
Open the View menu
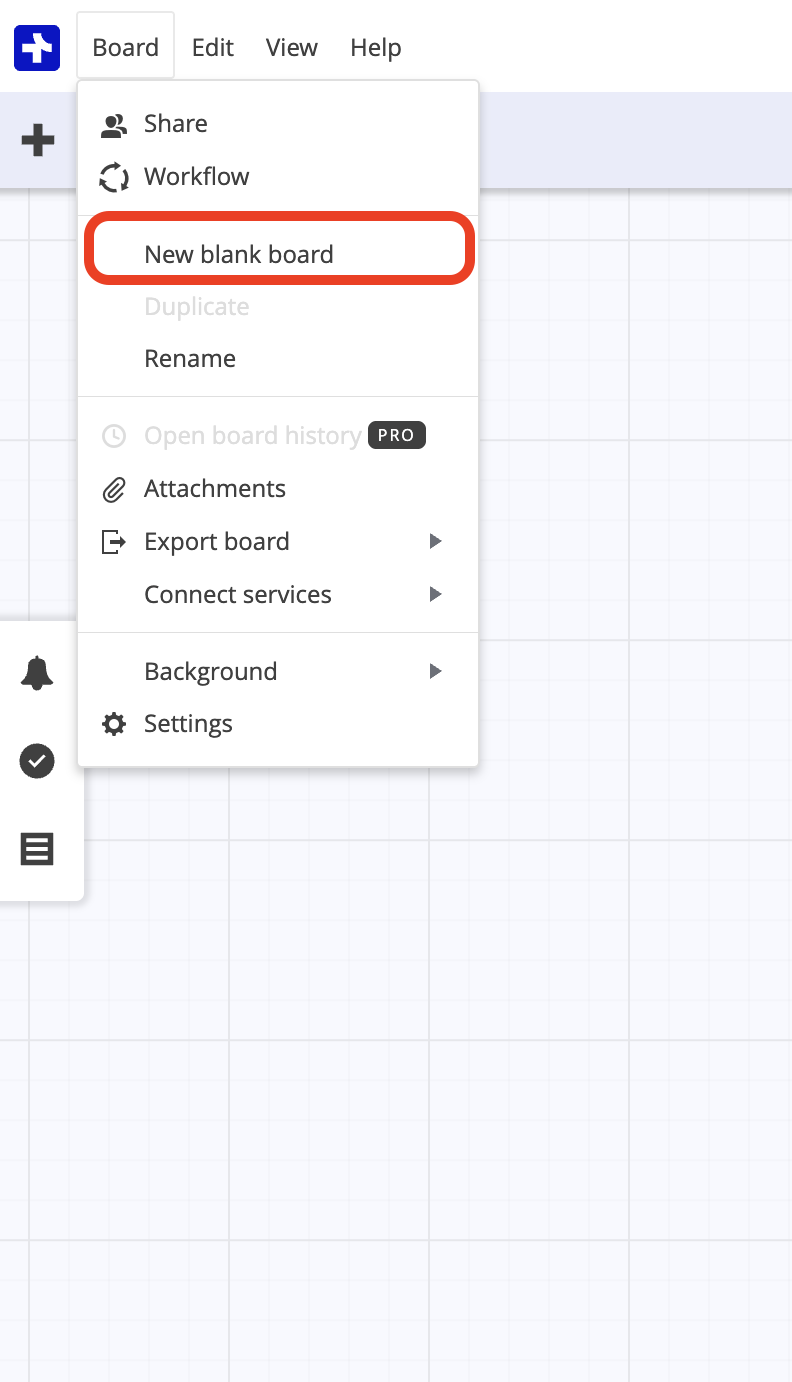click(291, 47)
